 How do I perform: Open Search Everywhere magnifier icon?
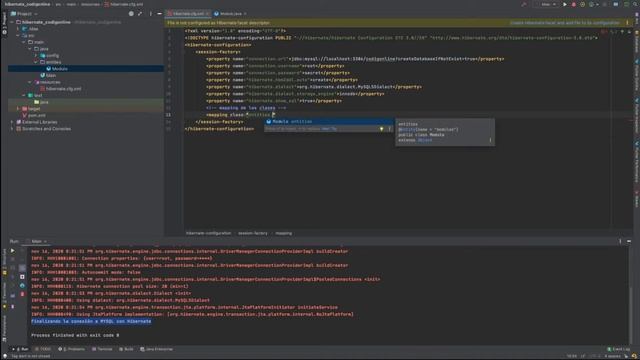coord(636,4)
